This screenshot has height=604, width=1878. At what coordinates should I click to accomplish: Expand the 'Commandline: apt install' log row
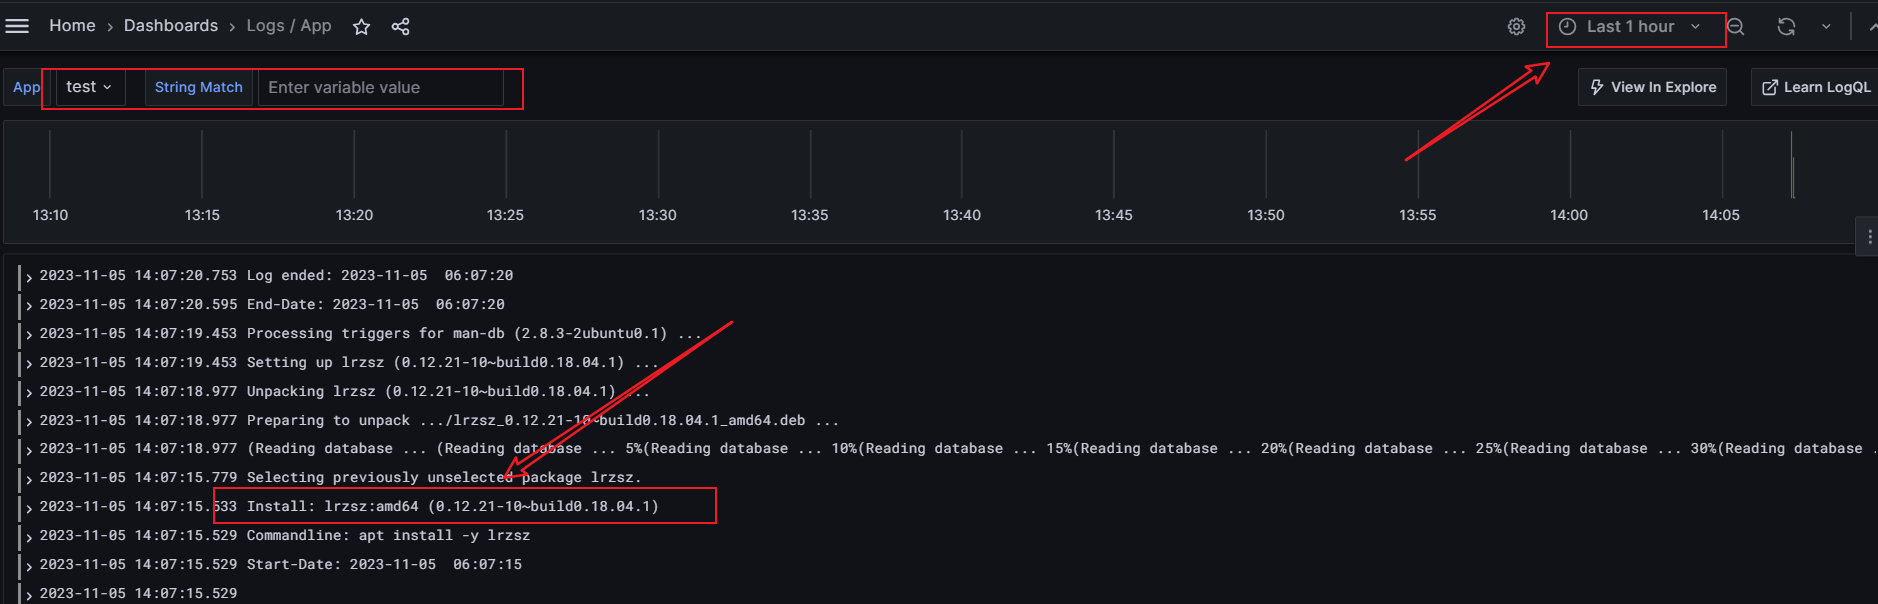click(x=30, y=536)
